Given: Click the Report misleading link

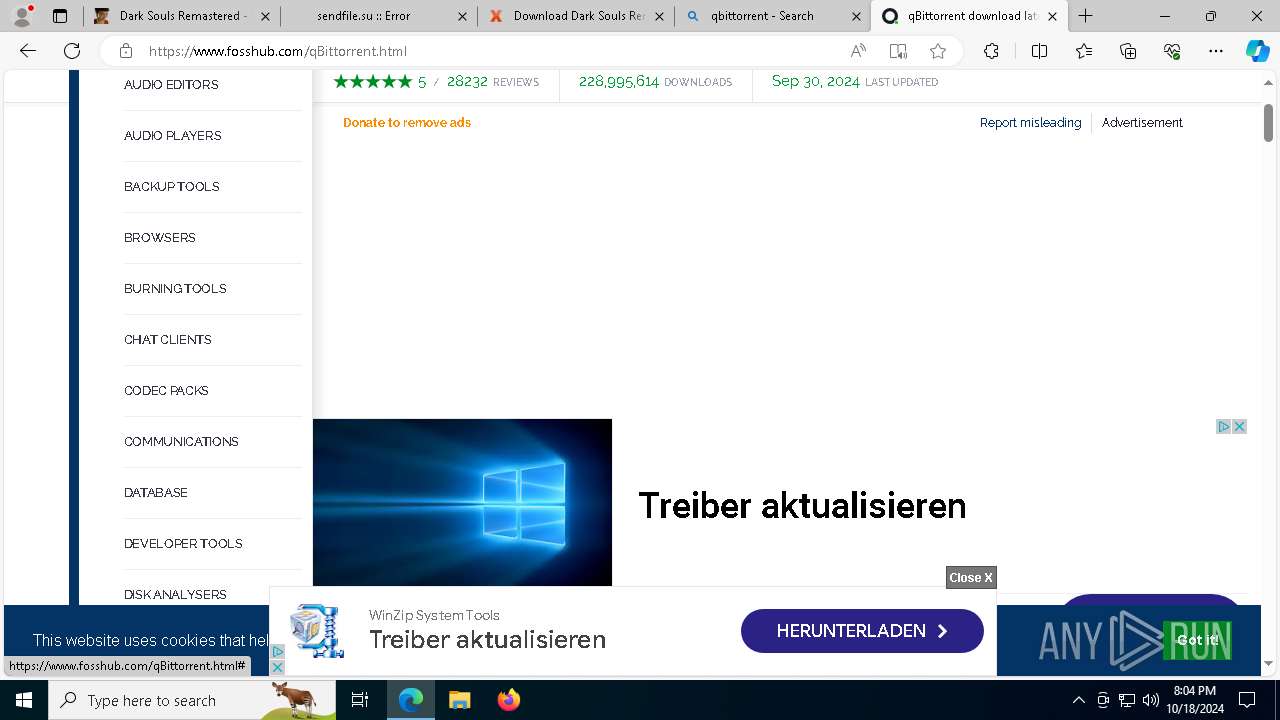Looking at the screenshot, I should pos(1030,123).
